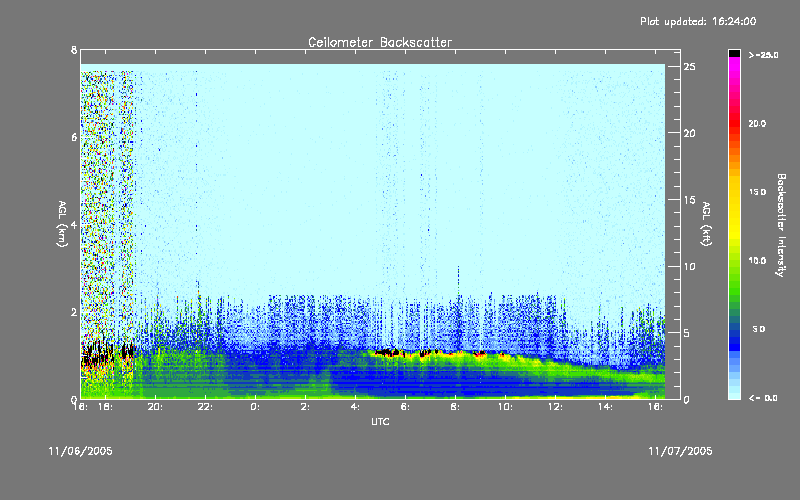Click the "5" tick on kft axis

pos(687,333)
